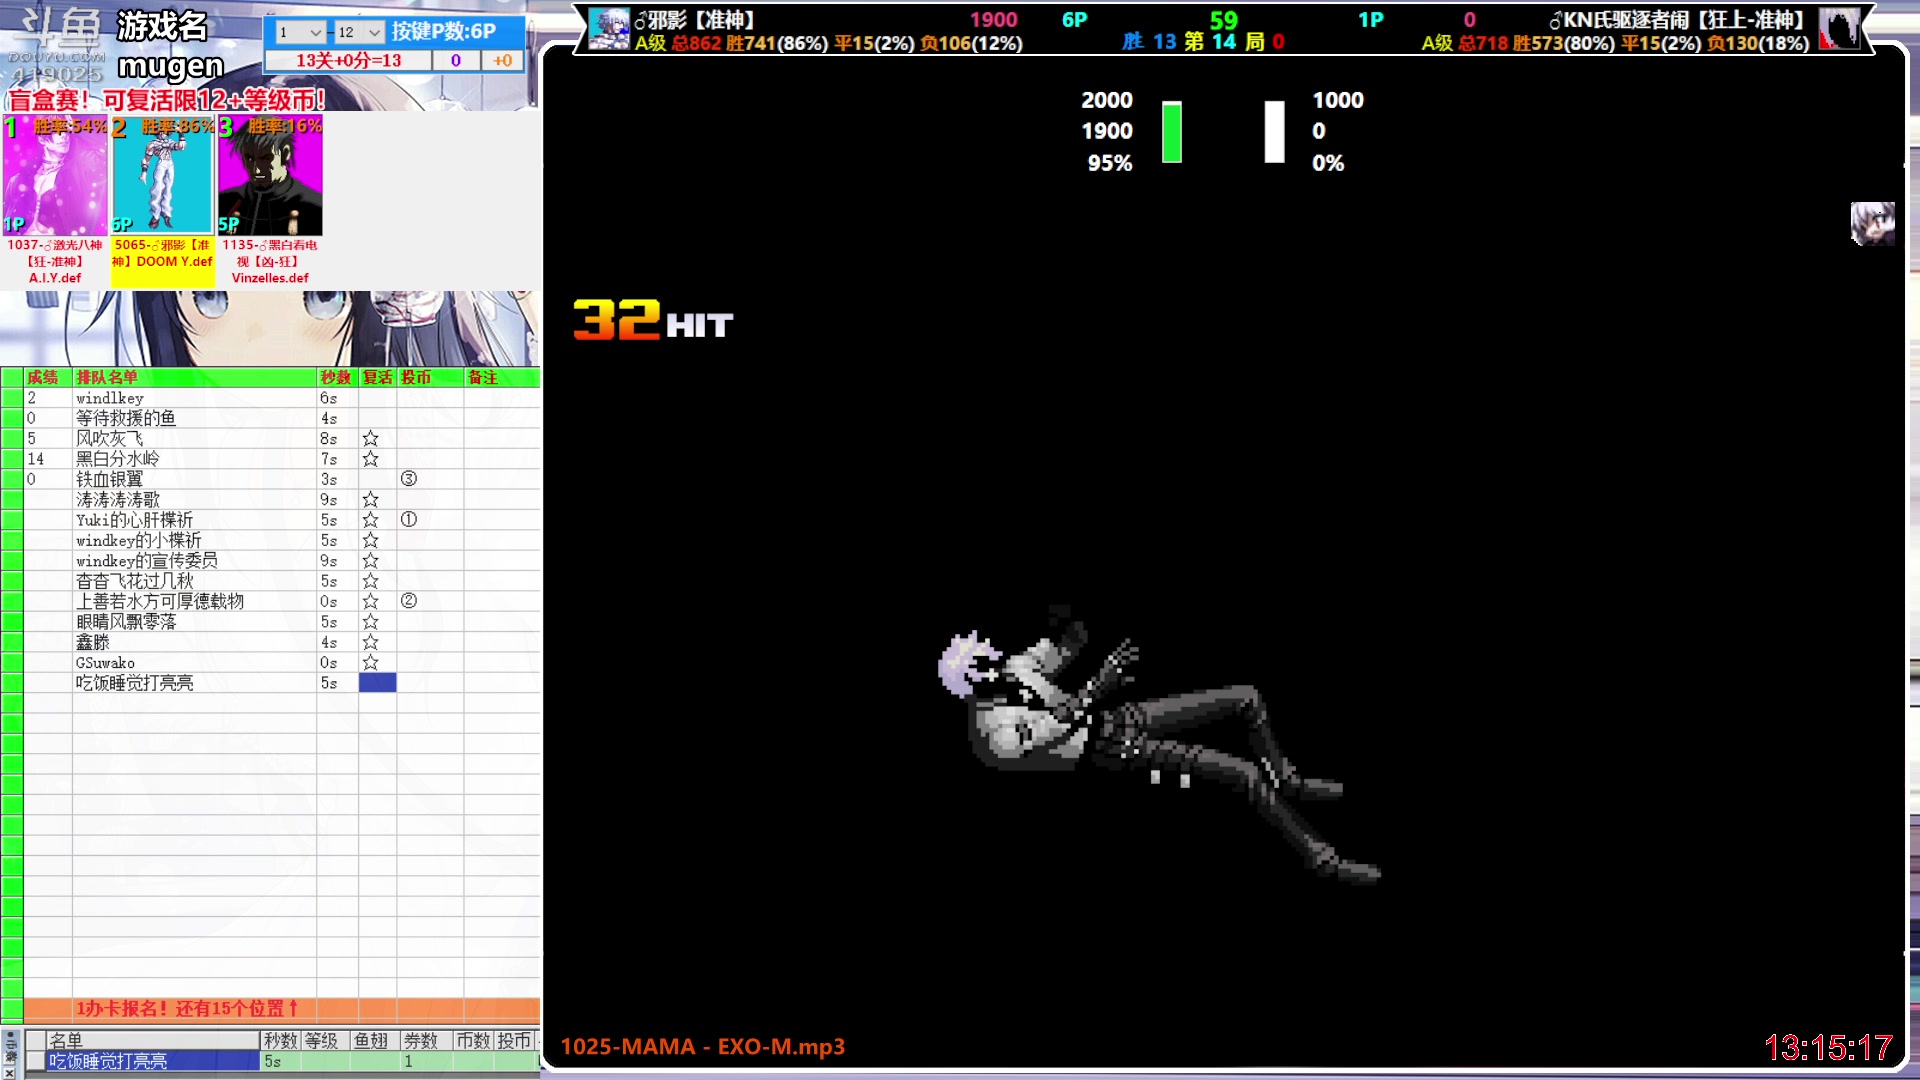Click the queue table's 投币 column header
Image resolution: width=1920 pixels, height=1080 pixels.
point(430,377)
